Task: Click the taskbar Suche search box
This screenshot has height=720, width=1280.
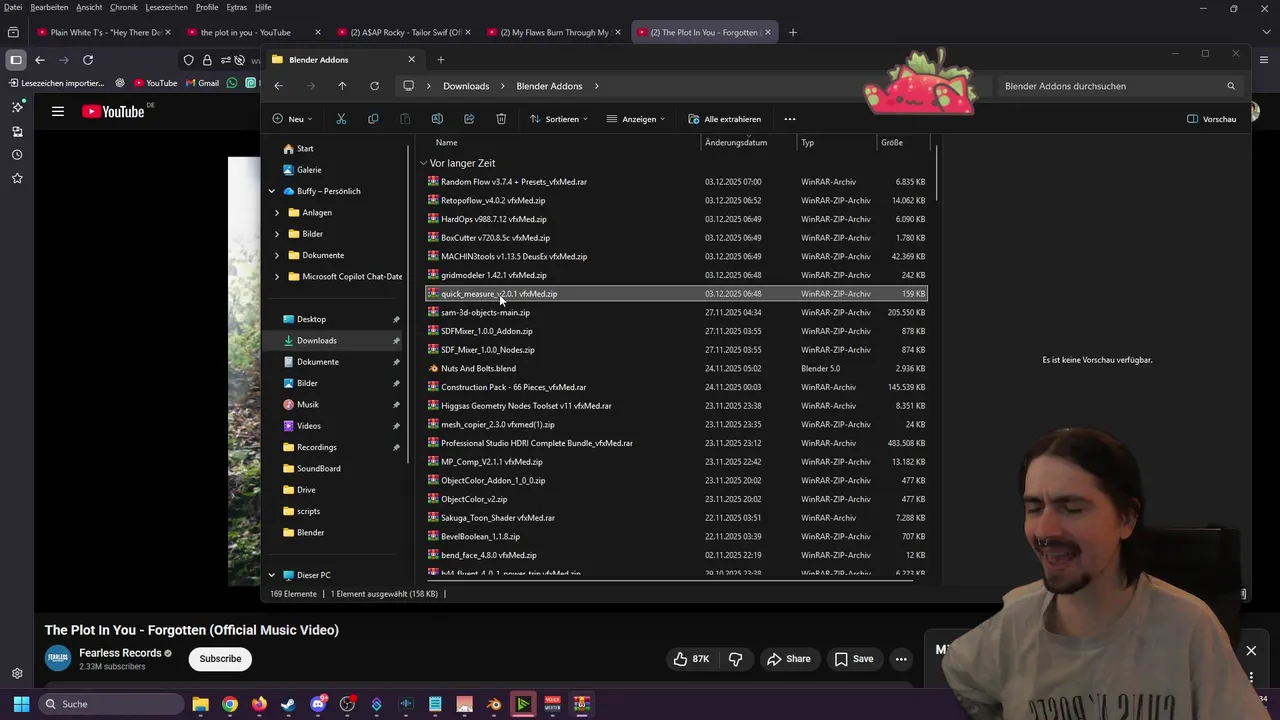Action: click(x=112, y=704)
